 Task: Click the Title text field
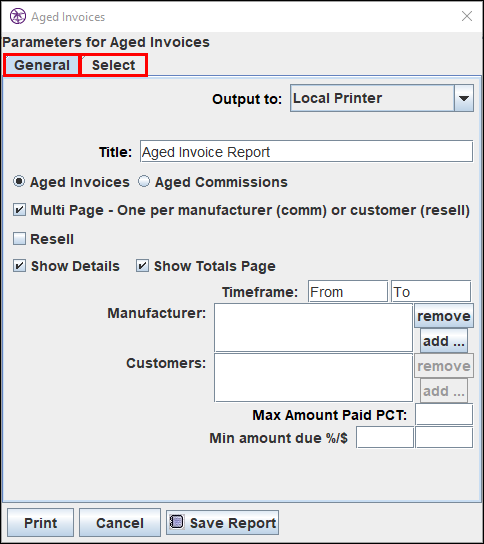(x=306, y=151)
